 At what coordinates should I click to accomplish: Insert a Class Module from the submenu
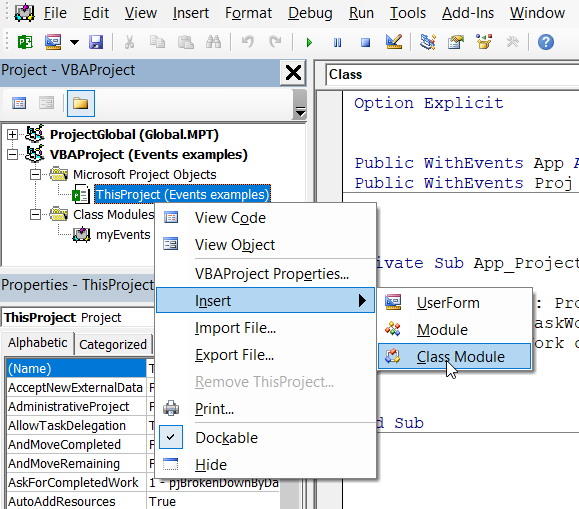(x=455, y=357)
